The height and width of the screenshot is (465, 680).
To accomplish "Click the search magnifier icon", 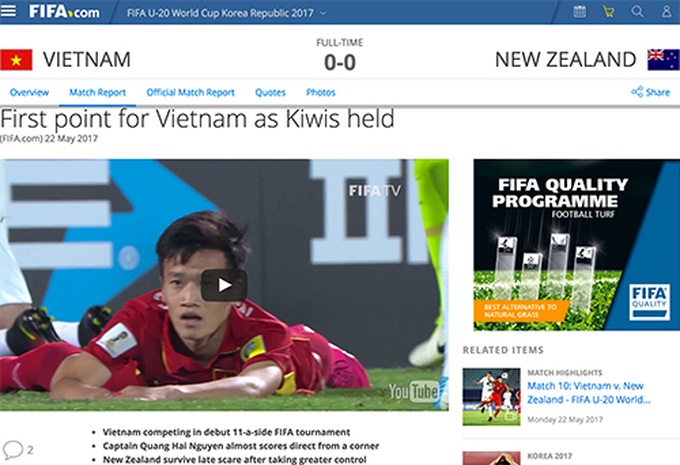I will (637, 11).
